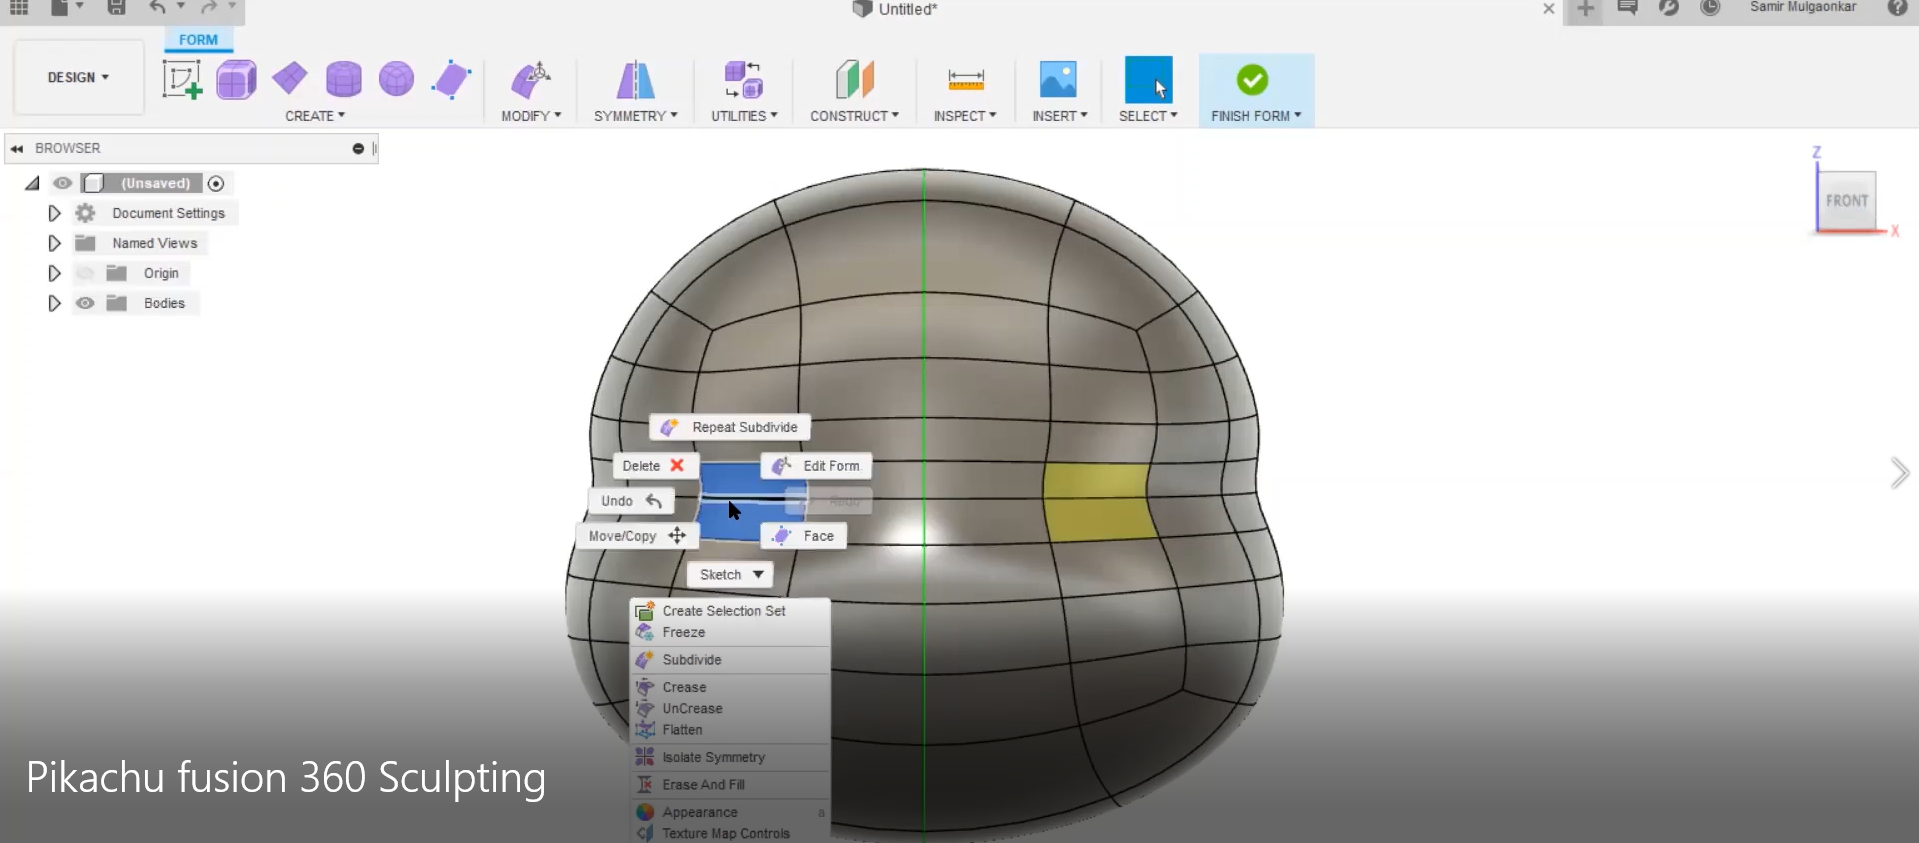Click Undo in marking menu
The image size is (1919, 843).
[631, 501]
